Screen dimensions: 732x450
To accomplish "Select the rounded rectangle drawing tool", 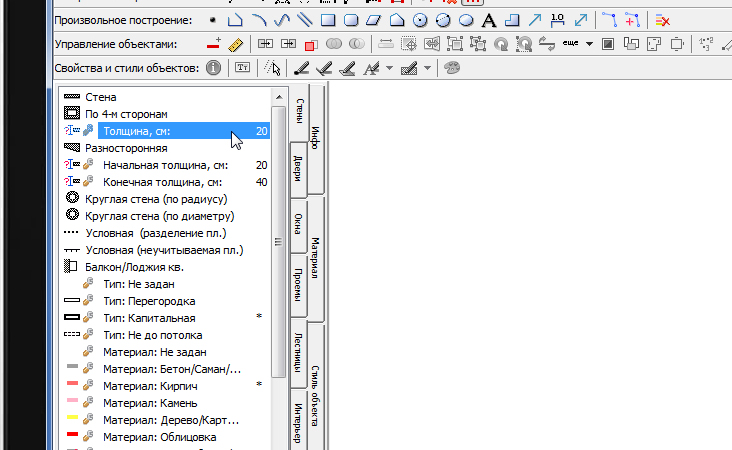I will point(351,20).
